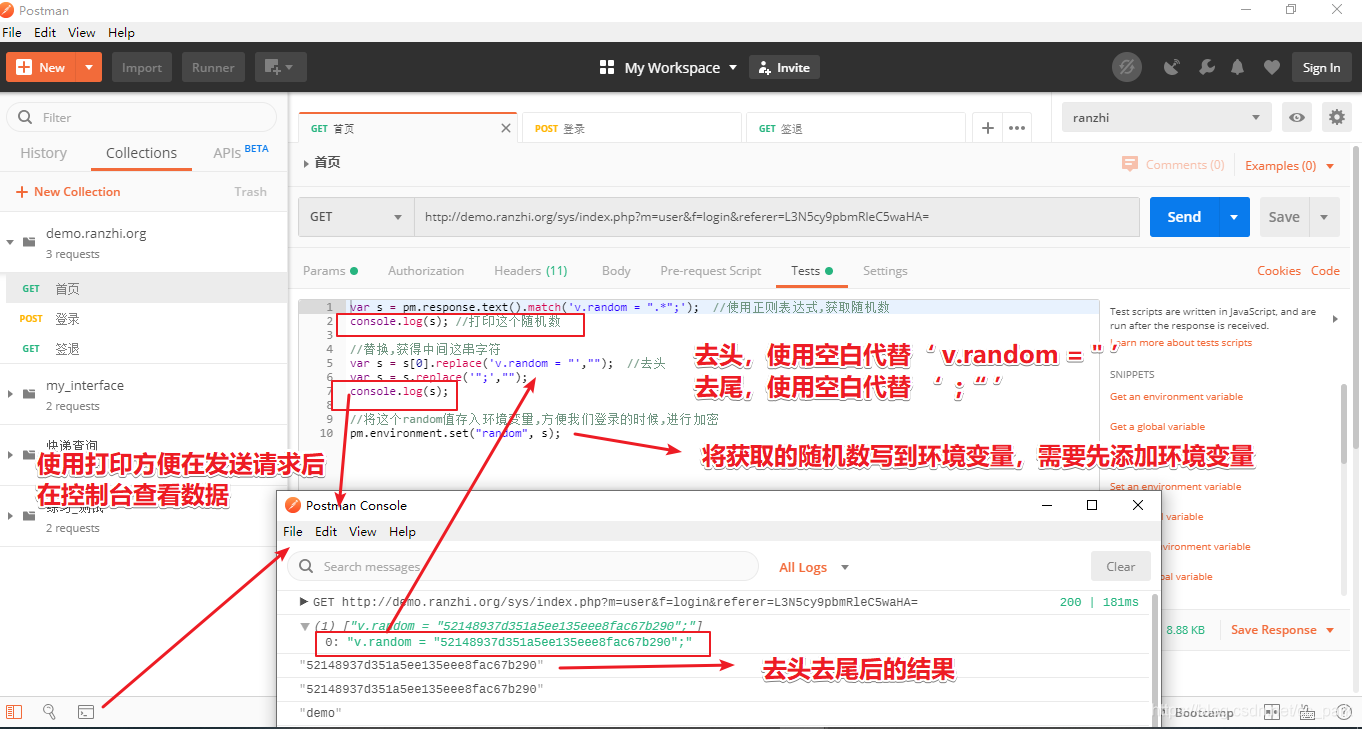Image resolution: width=1362 pixels, height=729 pixels.
Task: Click the Runner button
Action: click(213, 67)
